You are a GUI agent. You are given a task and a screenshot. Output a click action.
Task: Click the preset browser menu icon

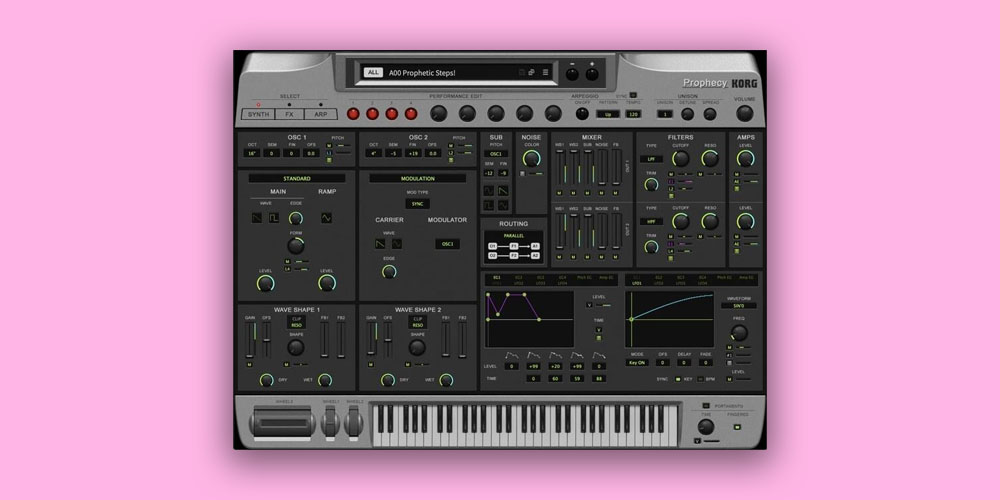(546, 72)
